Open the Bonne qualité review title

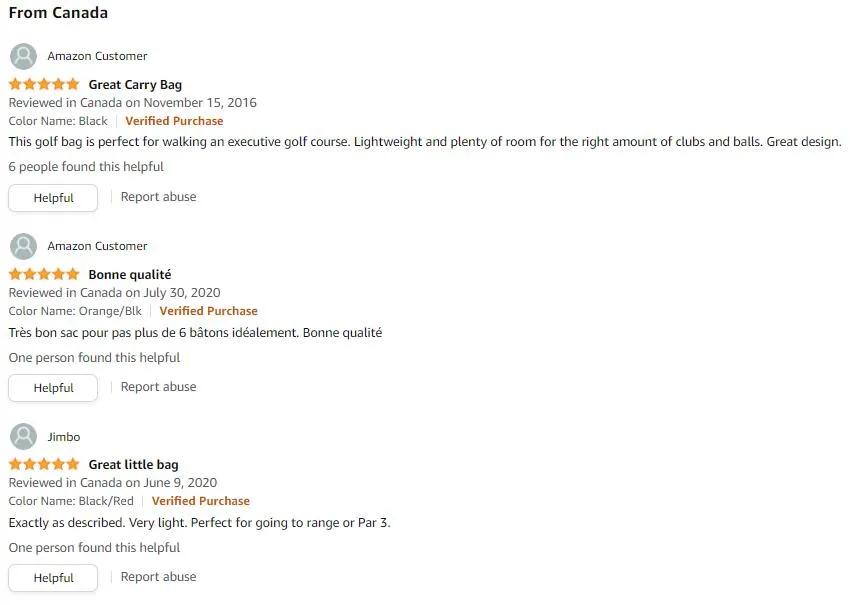click(x=130, y=275)
